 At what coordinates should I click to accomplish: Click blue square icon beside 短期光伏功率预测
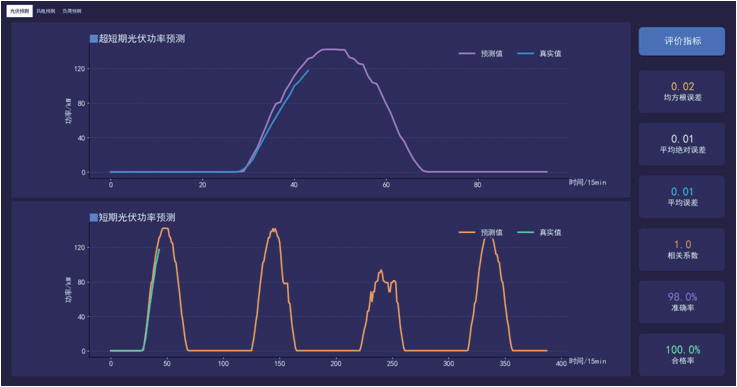94,218
